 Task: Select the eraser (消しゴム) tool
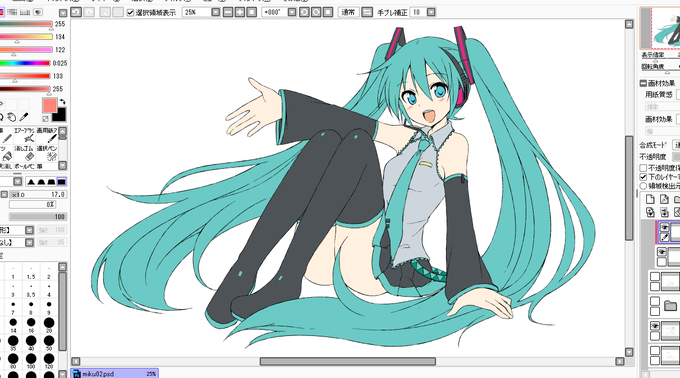click(x=25, y=153)
